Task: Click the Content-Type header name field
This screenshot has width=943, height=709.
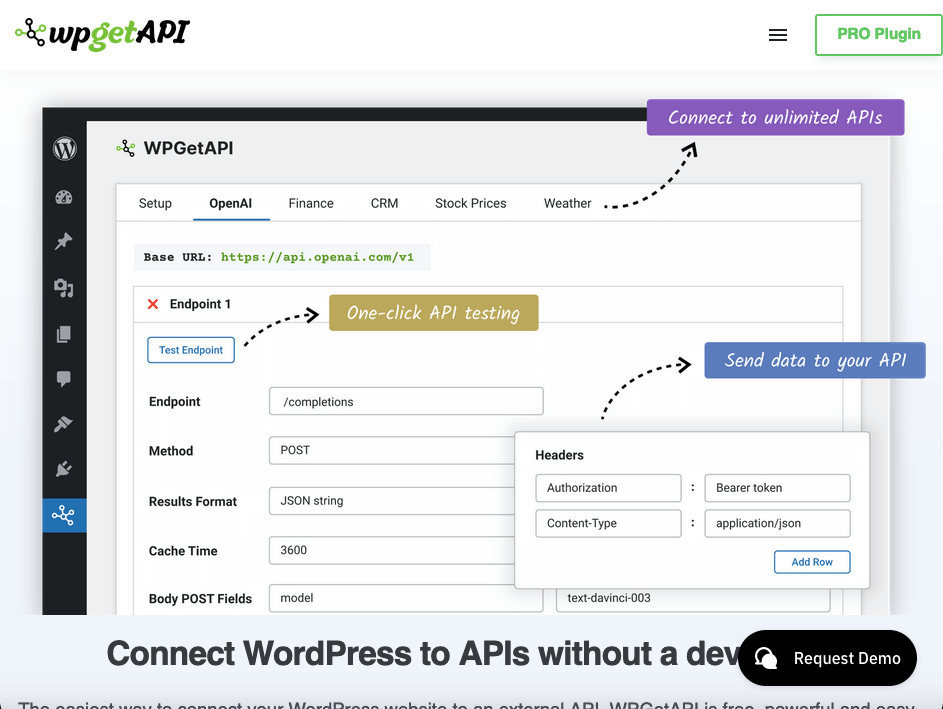Action: (608, 523)
